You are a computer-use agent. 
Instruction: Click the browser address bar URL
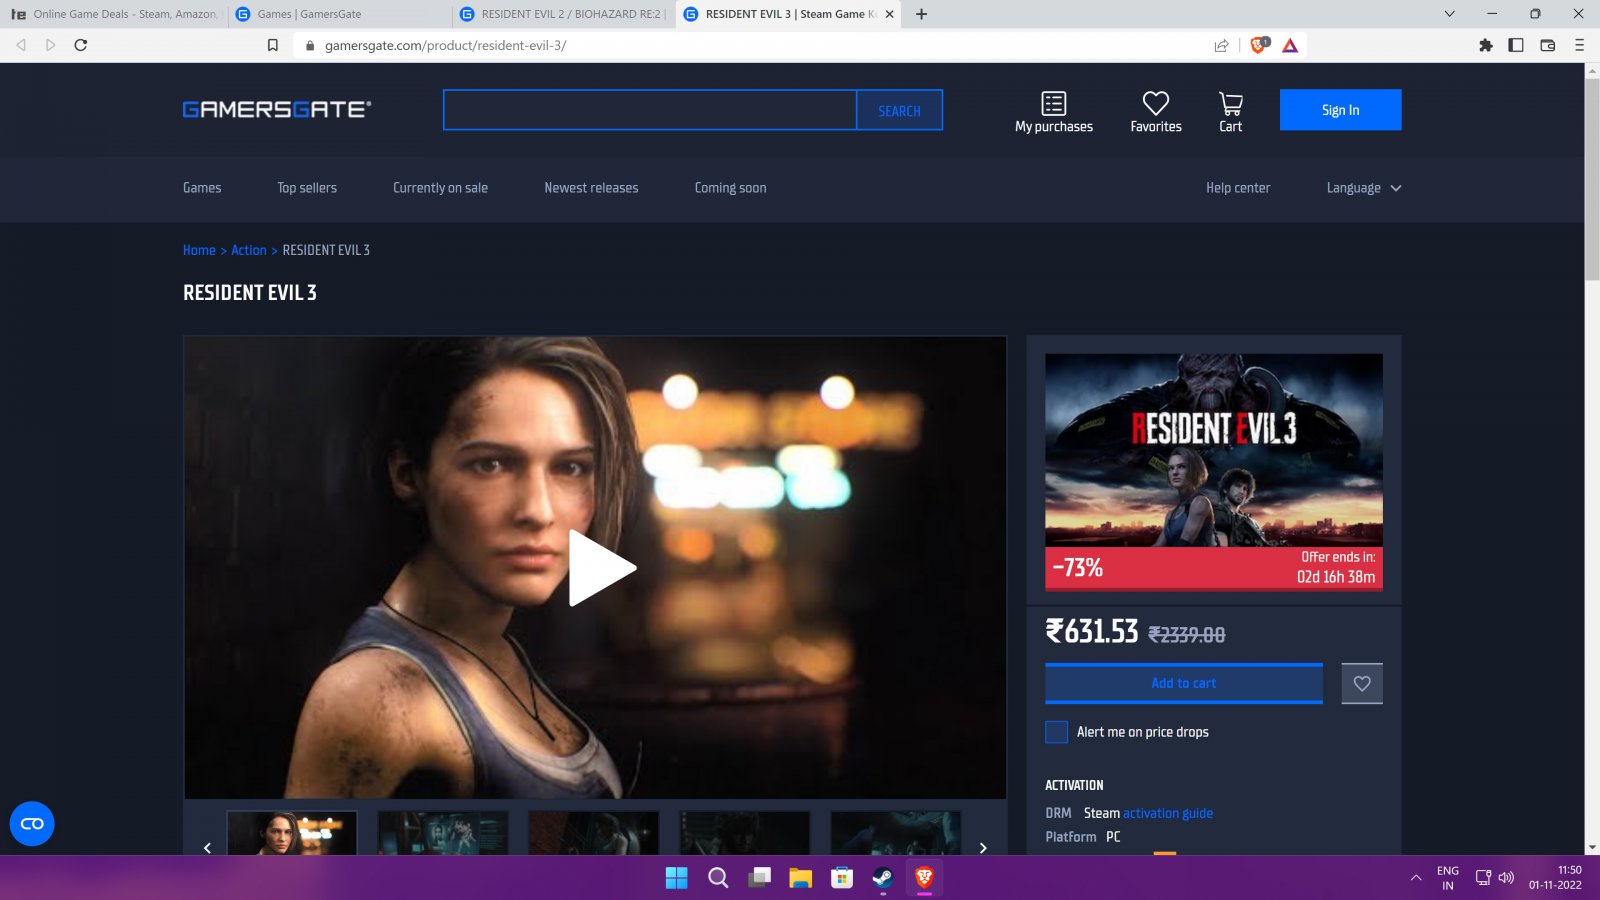pos(445,45)
